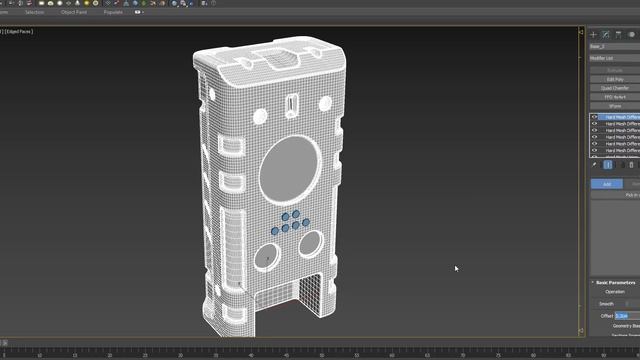Toggle eye of third Hard Mesh Difference entry

point(595,130)
